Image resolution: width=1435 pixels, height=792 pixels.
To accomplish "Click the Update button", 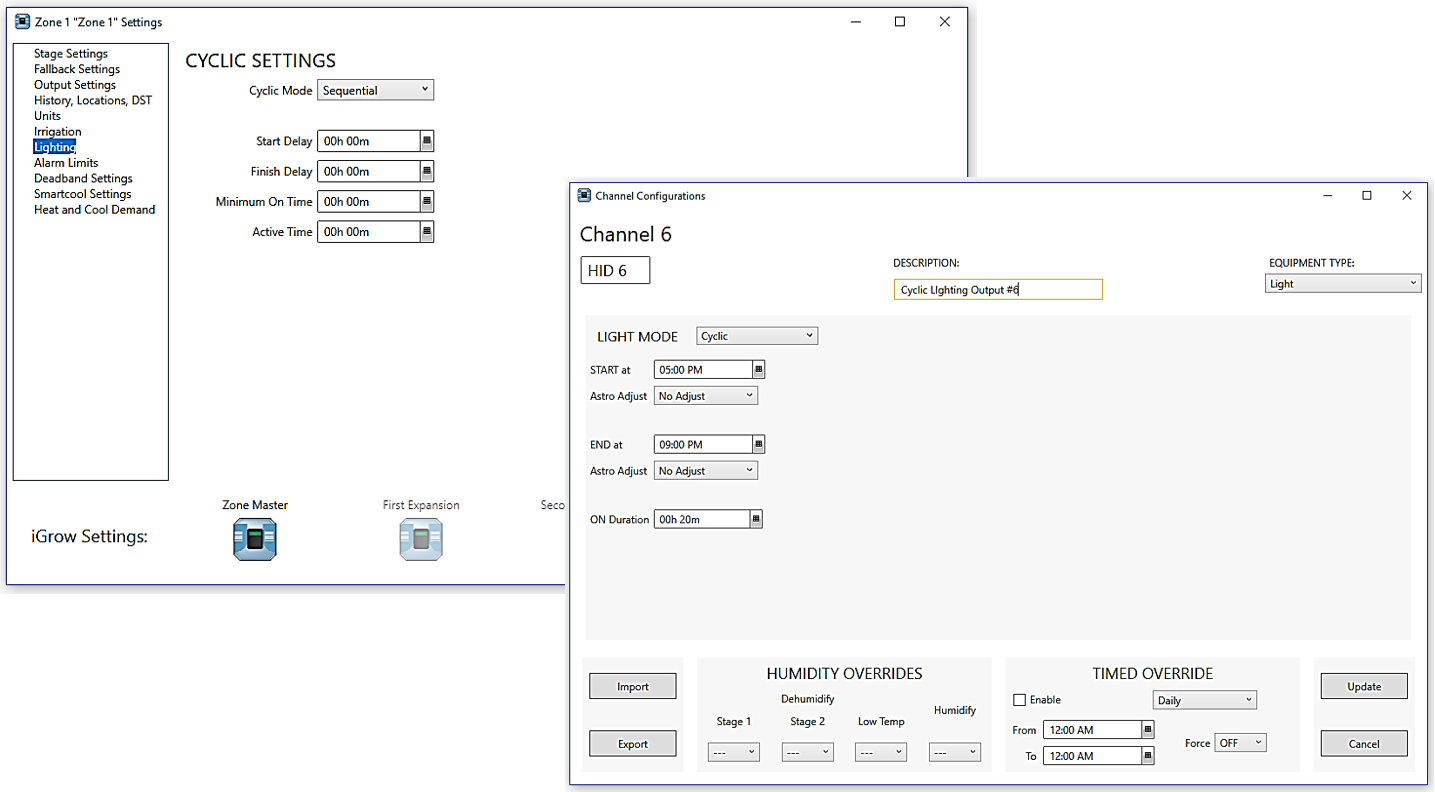I will tap(1364, 686).
